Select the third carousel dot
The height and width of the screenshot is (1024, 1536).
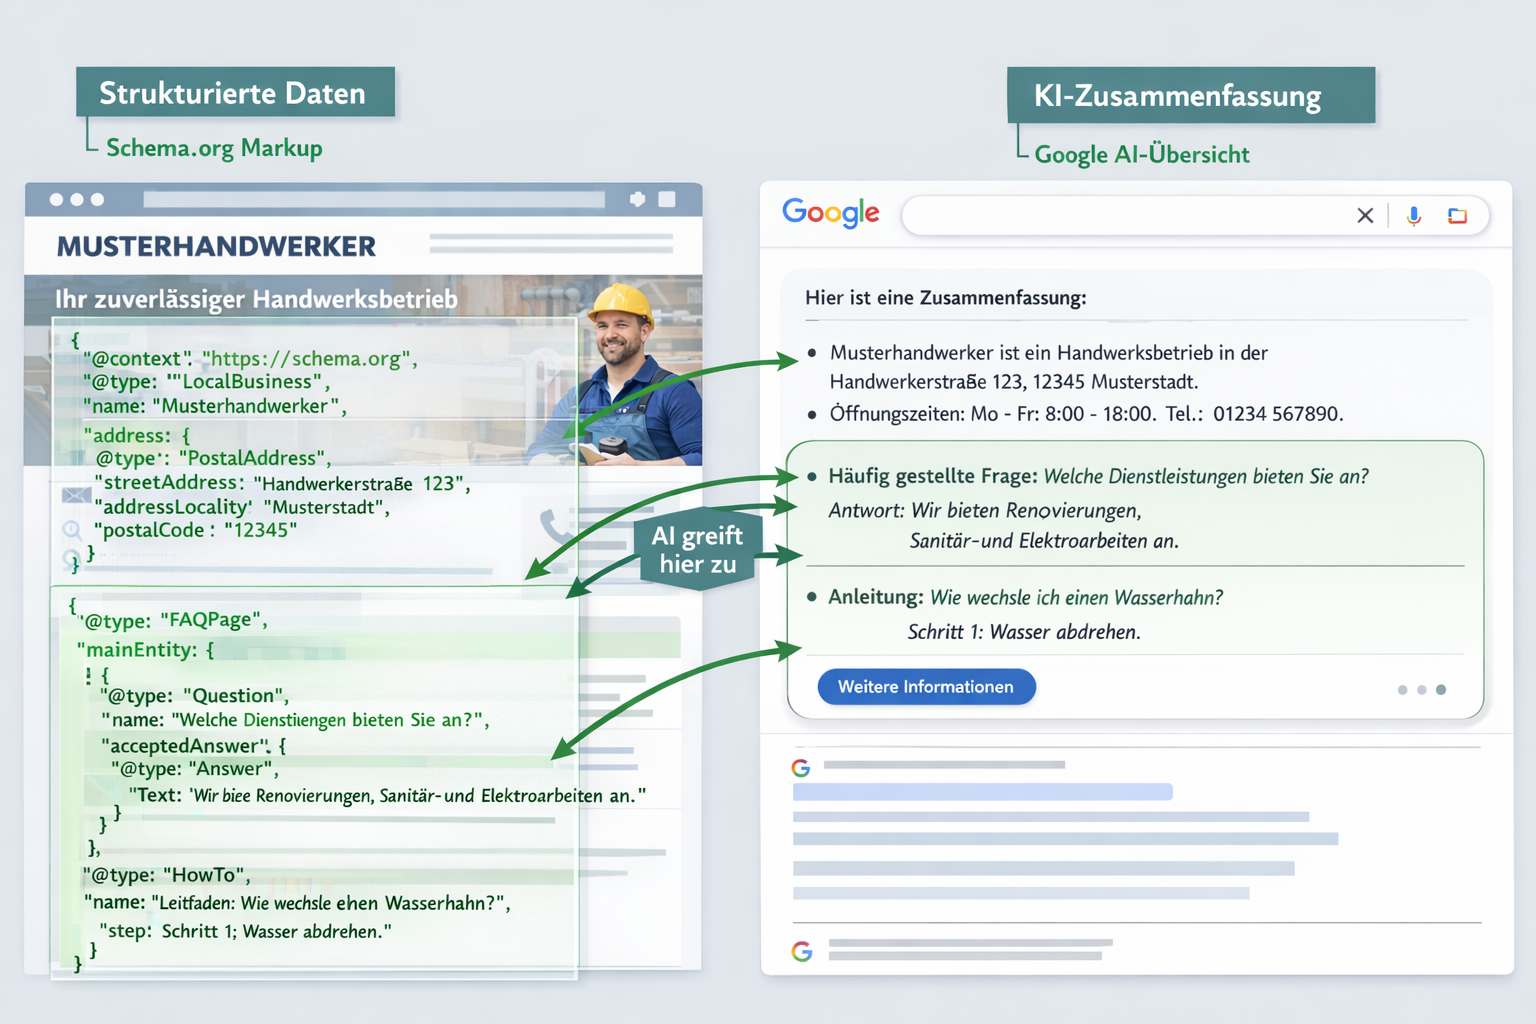[x=1440, y=689]
